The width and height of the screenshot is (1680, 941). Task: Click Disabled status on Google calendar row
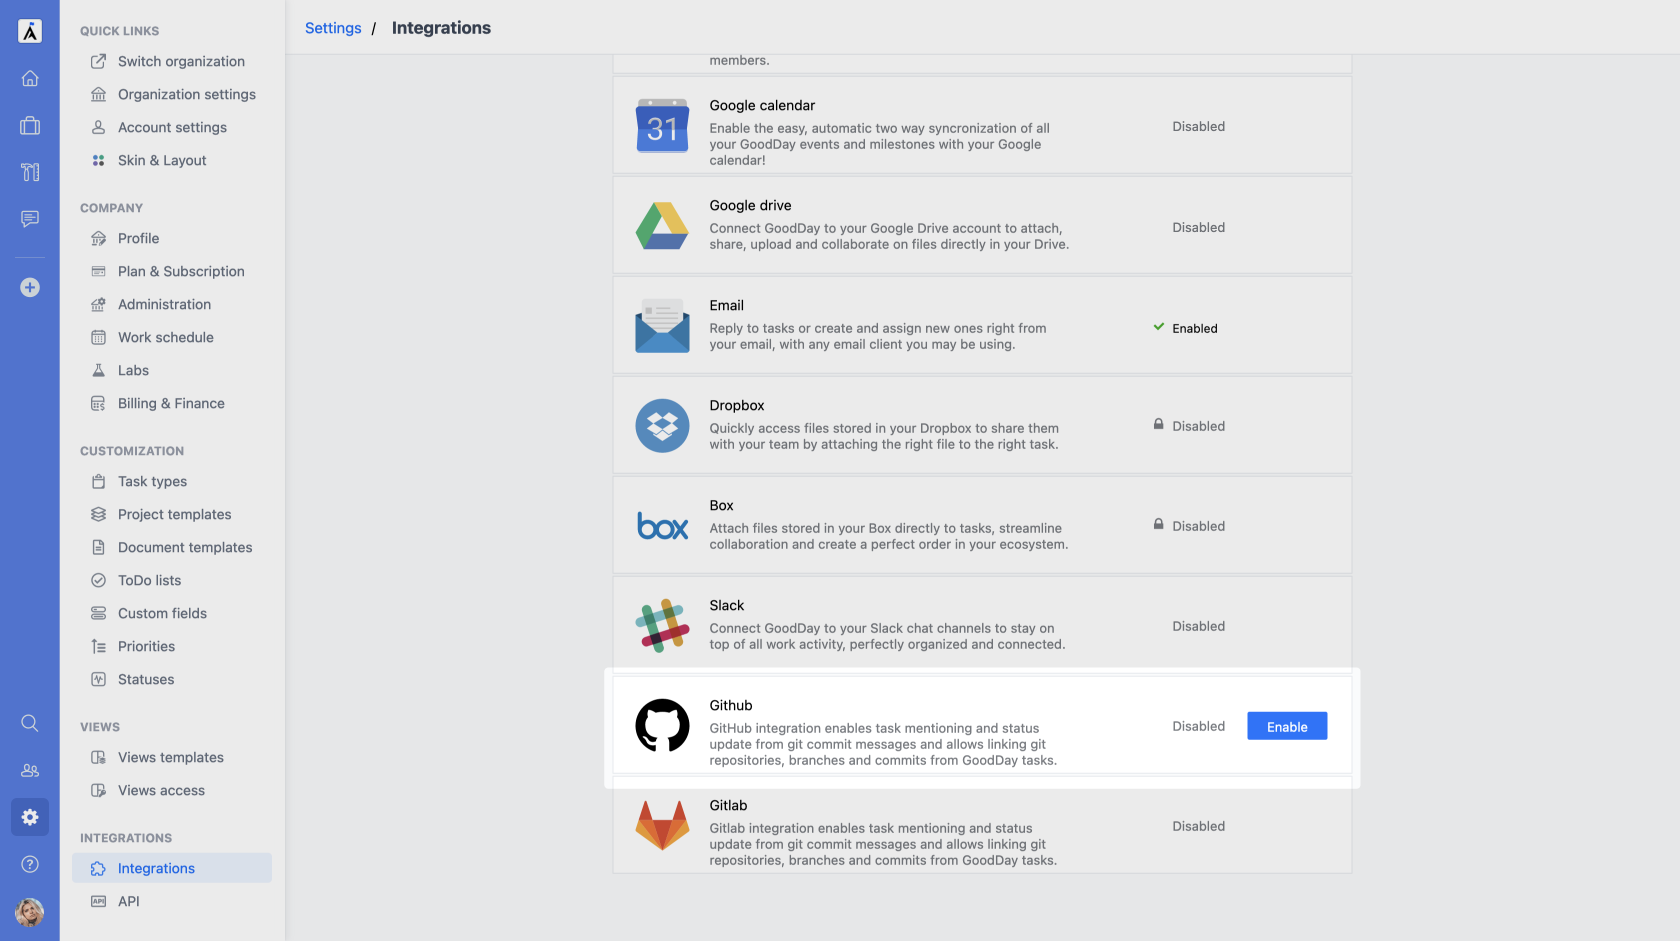pos(1198,126)
